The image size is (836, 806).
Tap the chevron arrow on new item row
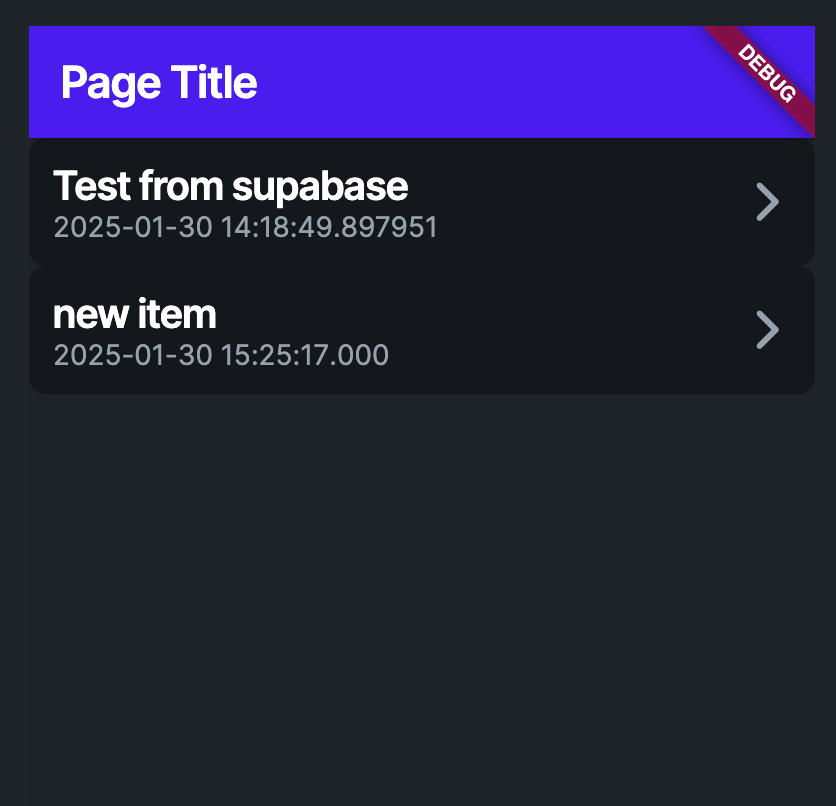tap(768, 330)
